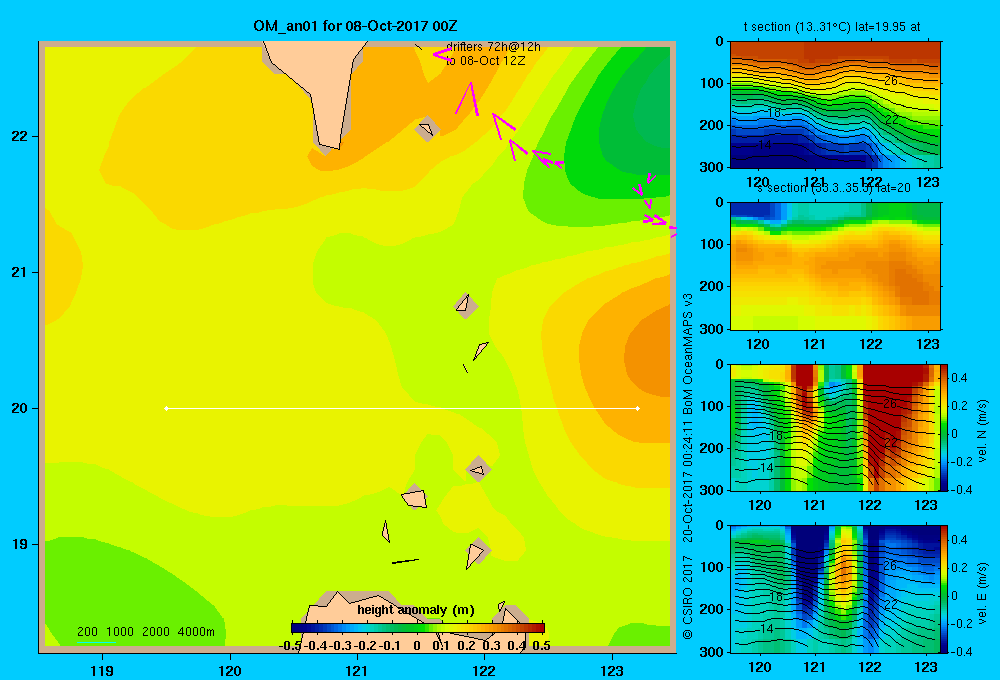Click longitude label 121 below main map
Screen dimensions: 1000x680
point(357,670)
